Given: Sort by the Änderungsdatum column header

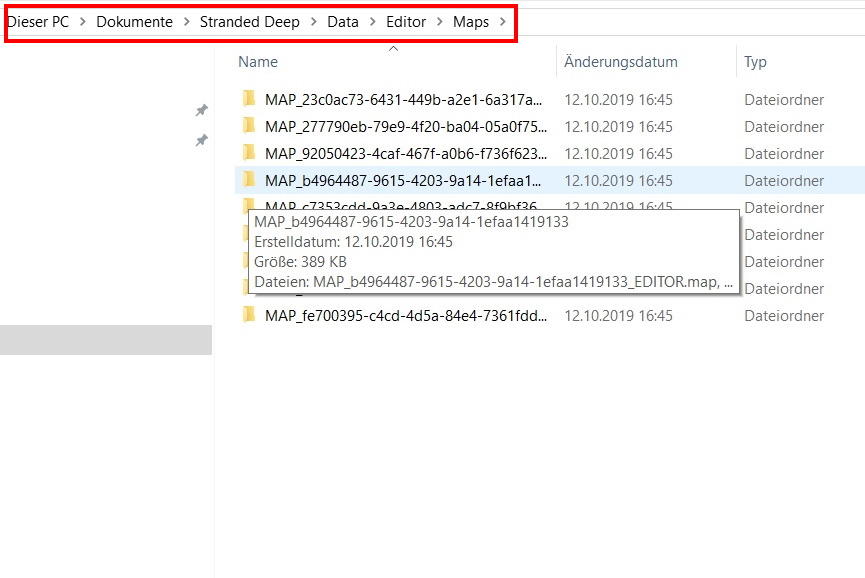Looking at the screenshot, I should pos(620,62).
